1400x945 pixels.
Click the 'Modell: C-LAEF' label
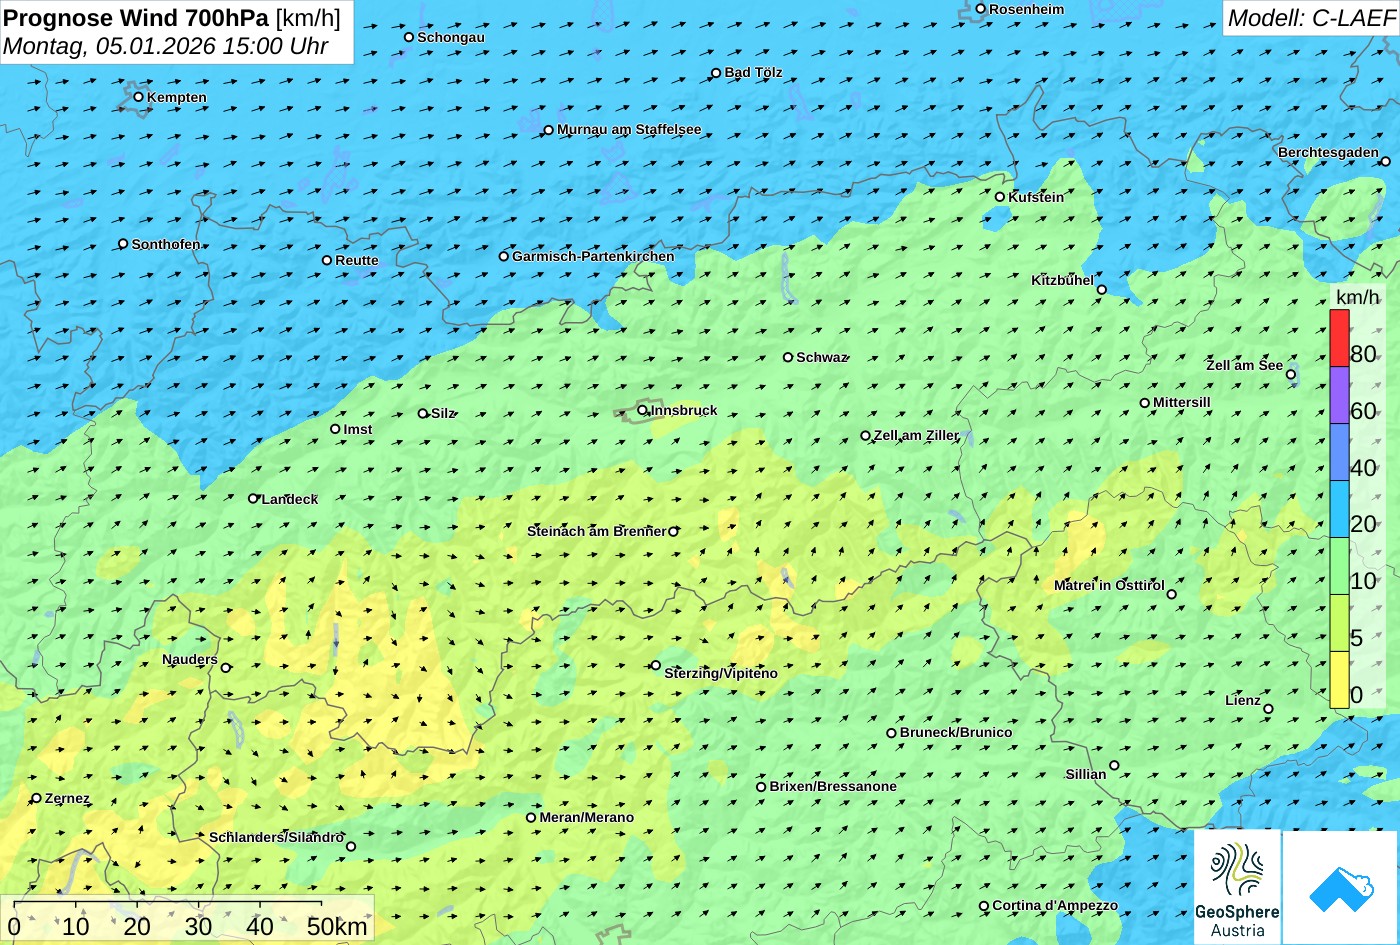coord(1311,18)
